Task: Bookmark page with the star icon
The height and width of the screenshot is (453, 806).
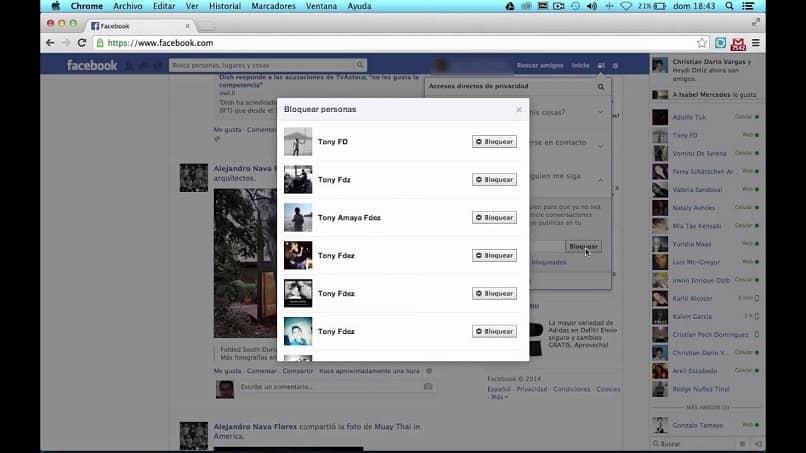Action: (702, 43)
